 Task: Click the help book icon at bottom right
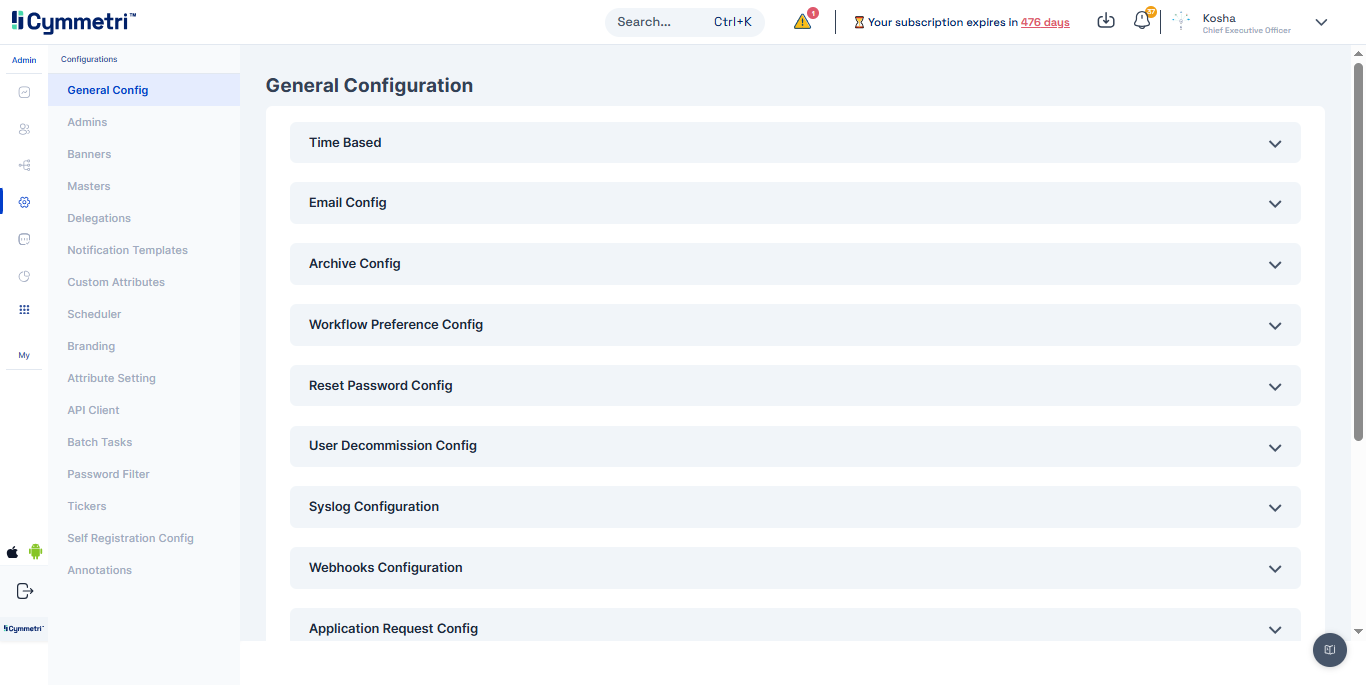pyautogui.click(x=1329, y=650)
